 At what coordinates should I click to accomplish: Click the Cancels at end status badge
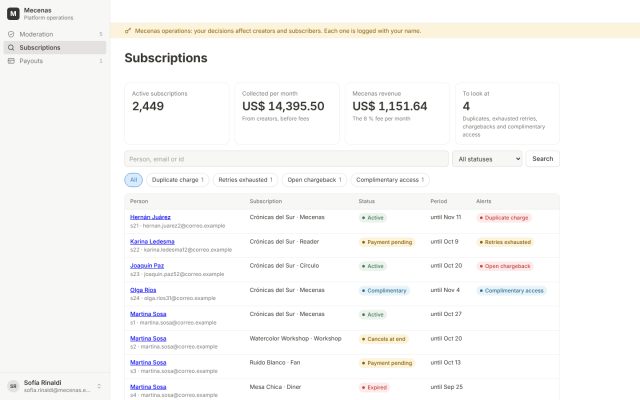[384, 339]
